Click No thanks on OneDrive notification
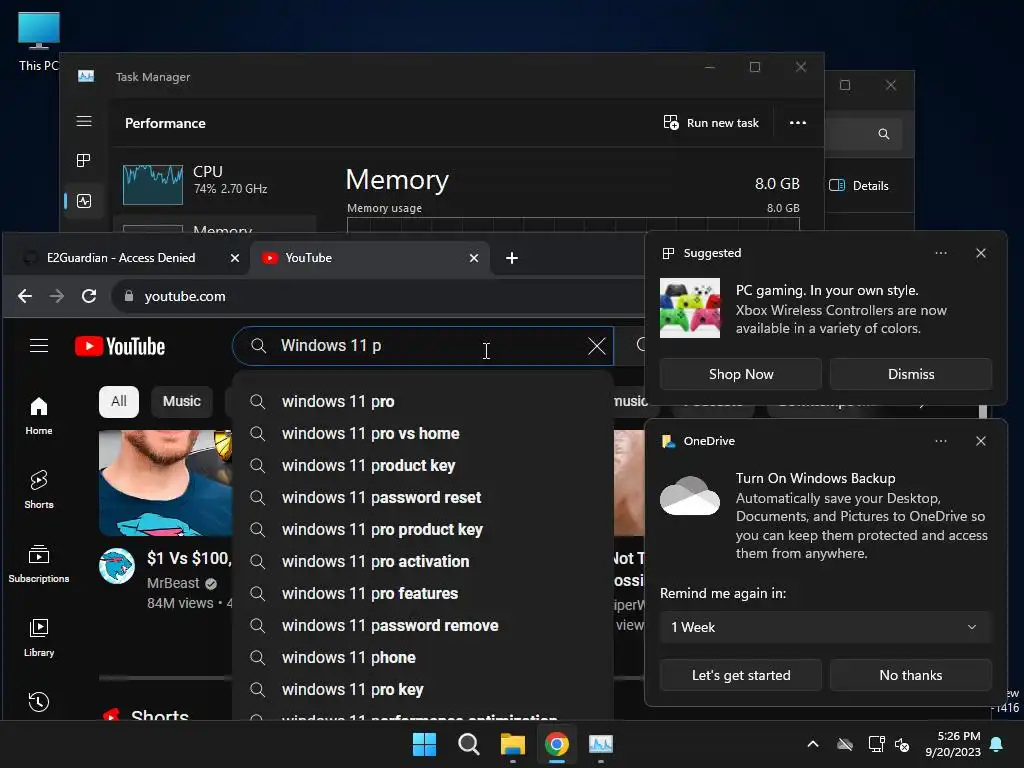The height and width of the screenshot is (768, 1024). [x=911, y=675]
